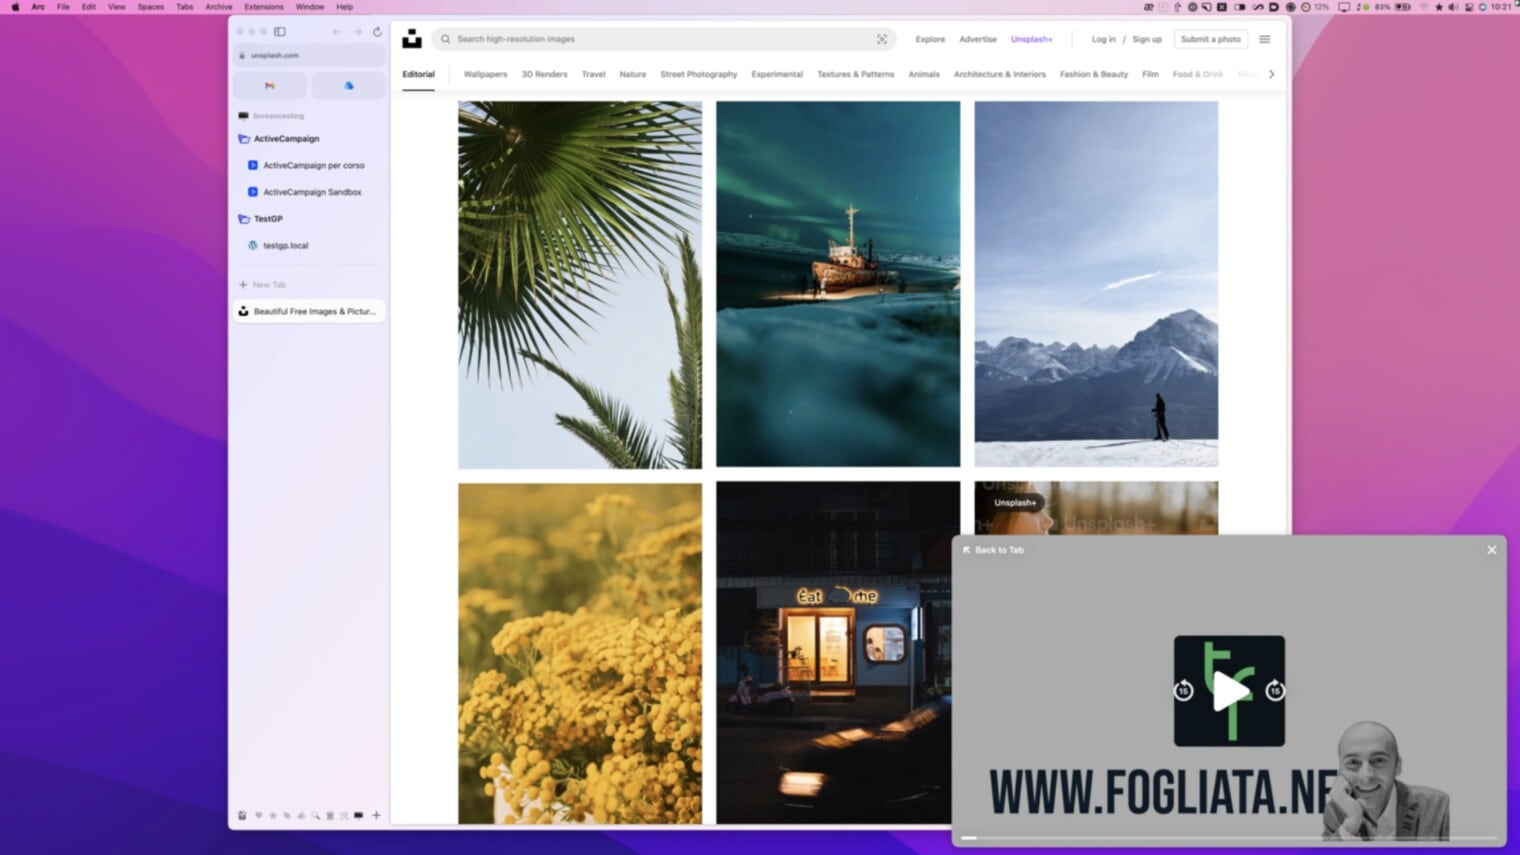Viewport: 1520px width, 855px height.
Task: Click the visual search camera icon
Action: (882, 39)
